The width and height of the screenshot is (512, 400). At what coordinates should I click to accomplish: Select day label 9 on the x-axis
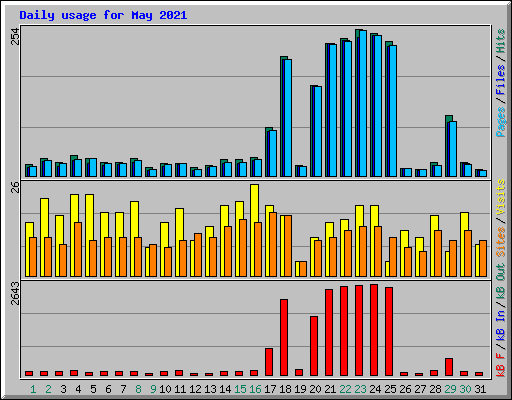tap(153, 389)
